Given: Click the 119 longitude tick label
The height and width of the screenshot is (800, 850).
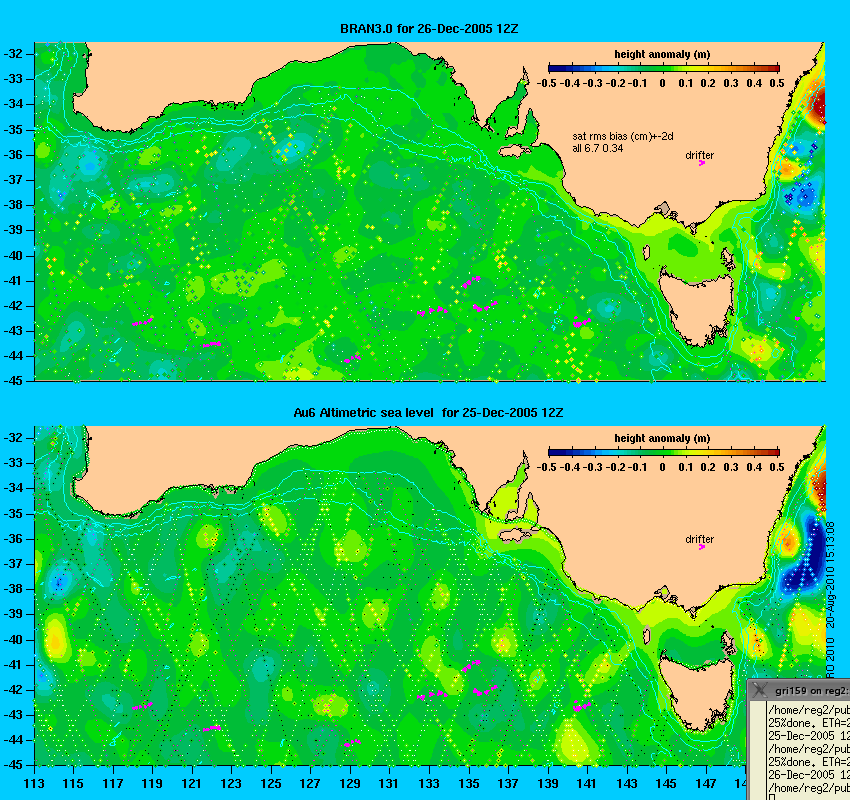Looking at the screenshot, I should 152,784.
